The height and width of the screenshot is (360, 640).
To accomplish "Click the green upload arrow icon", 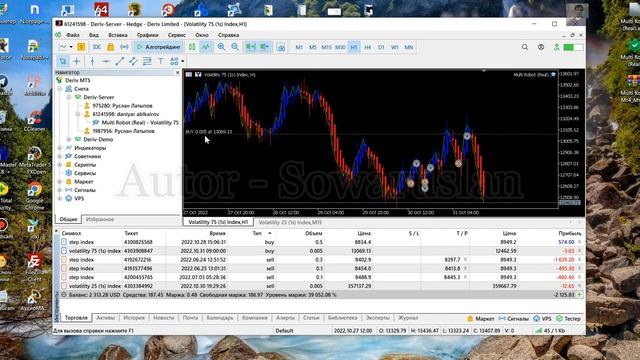I will coord(556,47).
